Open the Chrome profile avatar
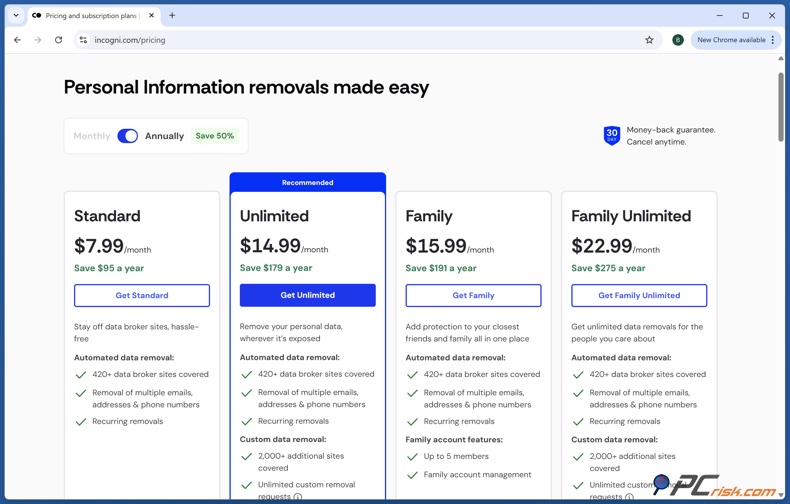 click(678, 40)
